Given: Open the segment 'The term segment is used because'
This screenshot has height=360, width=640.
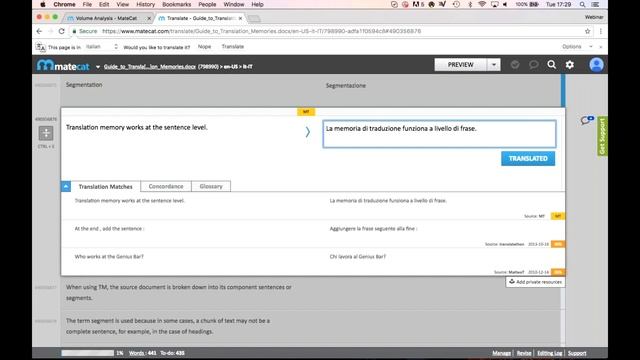Looking at the screenshot, I should [168, 326].
